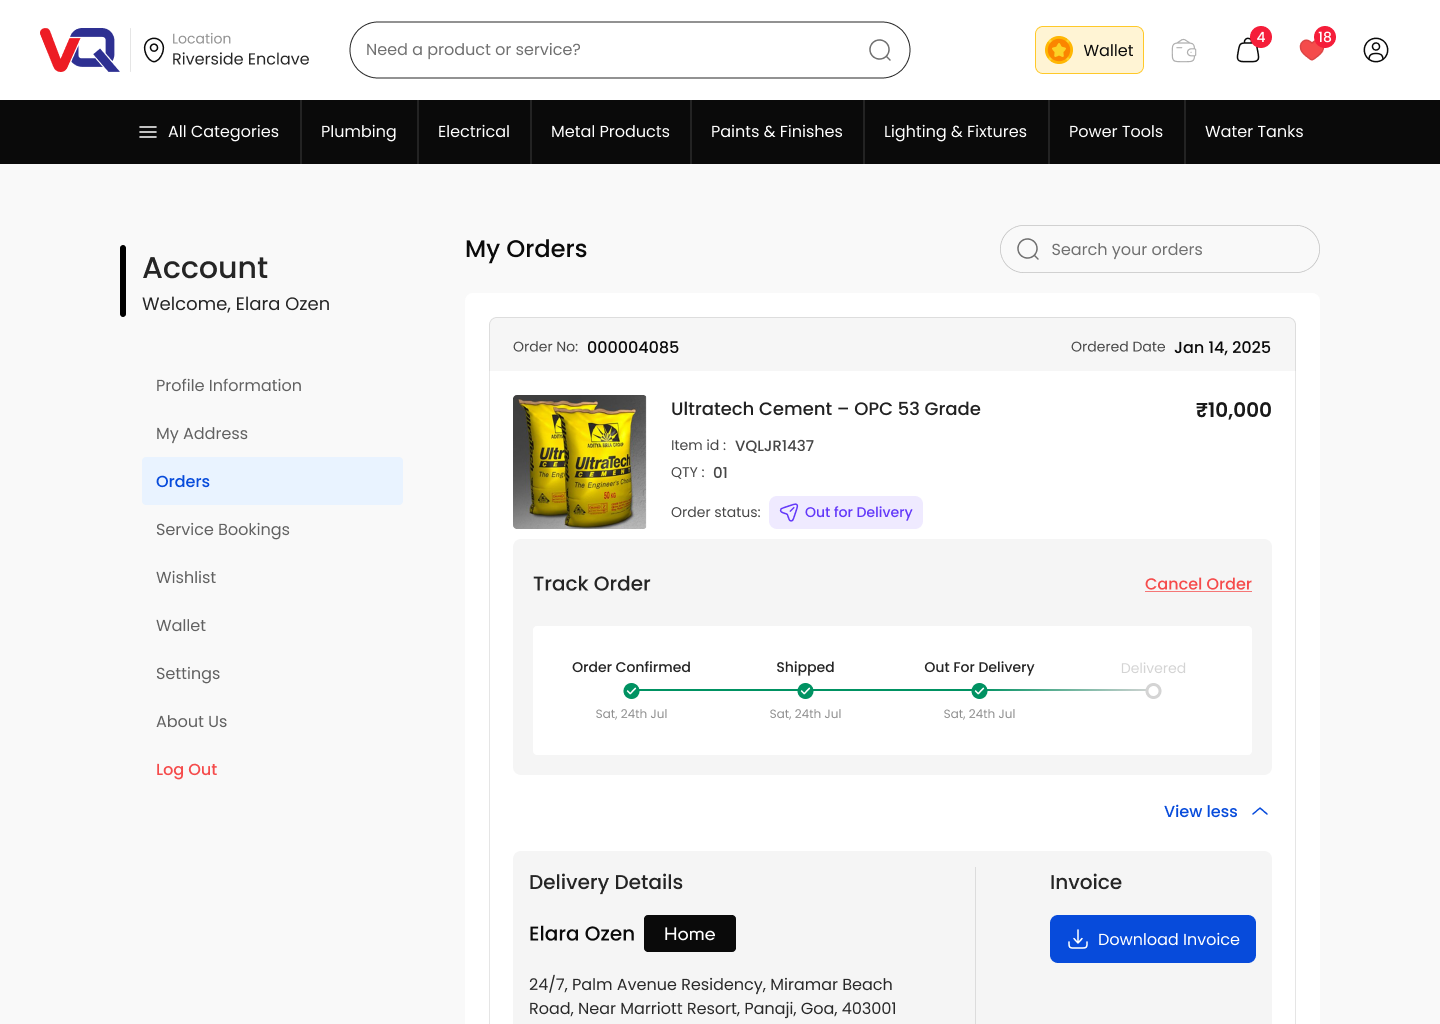The image size is (1440, 1024).
Task: Open the user profile icon
Action: coord(1376,50)
